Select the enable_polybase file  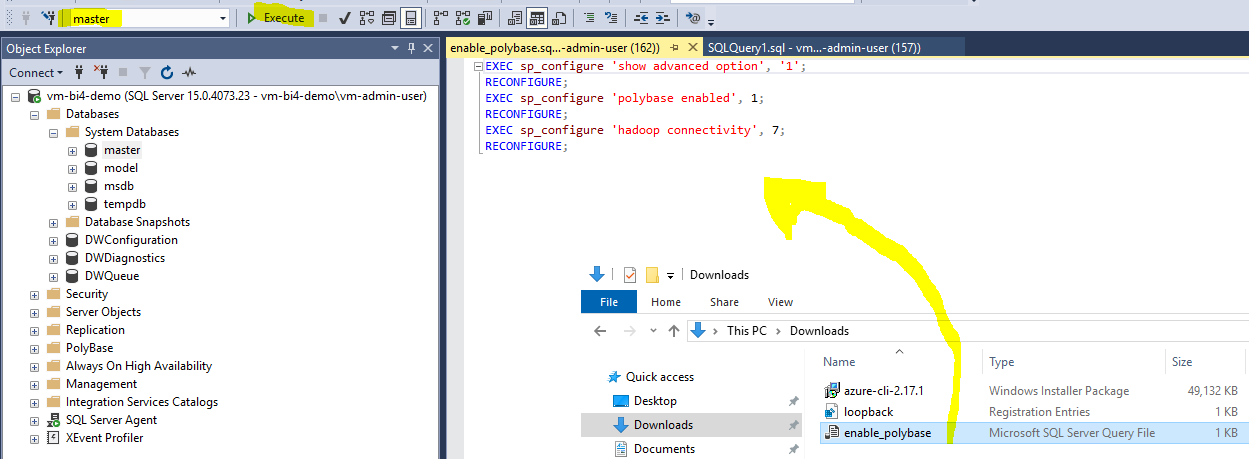[887, 433]
